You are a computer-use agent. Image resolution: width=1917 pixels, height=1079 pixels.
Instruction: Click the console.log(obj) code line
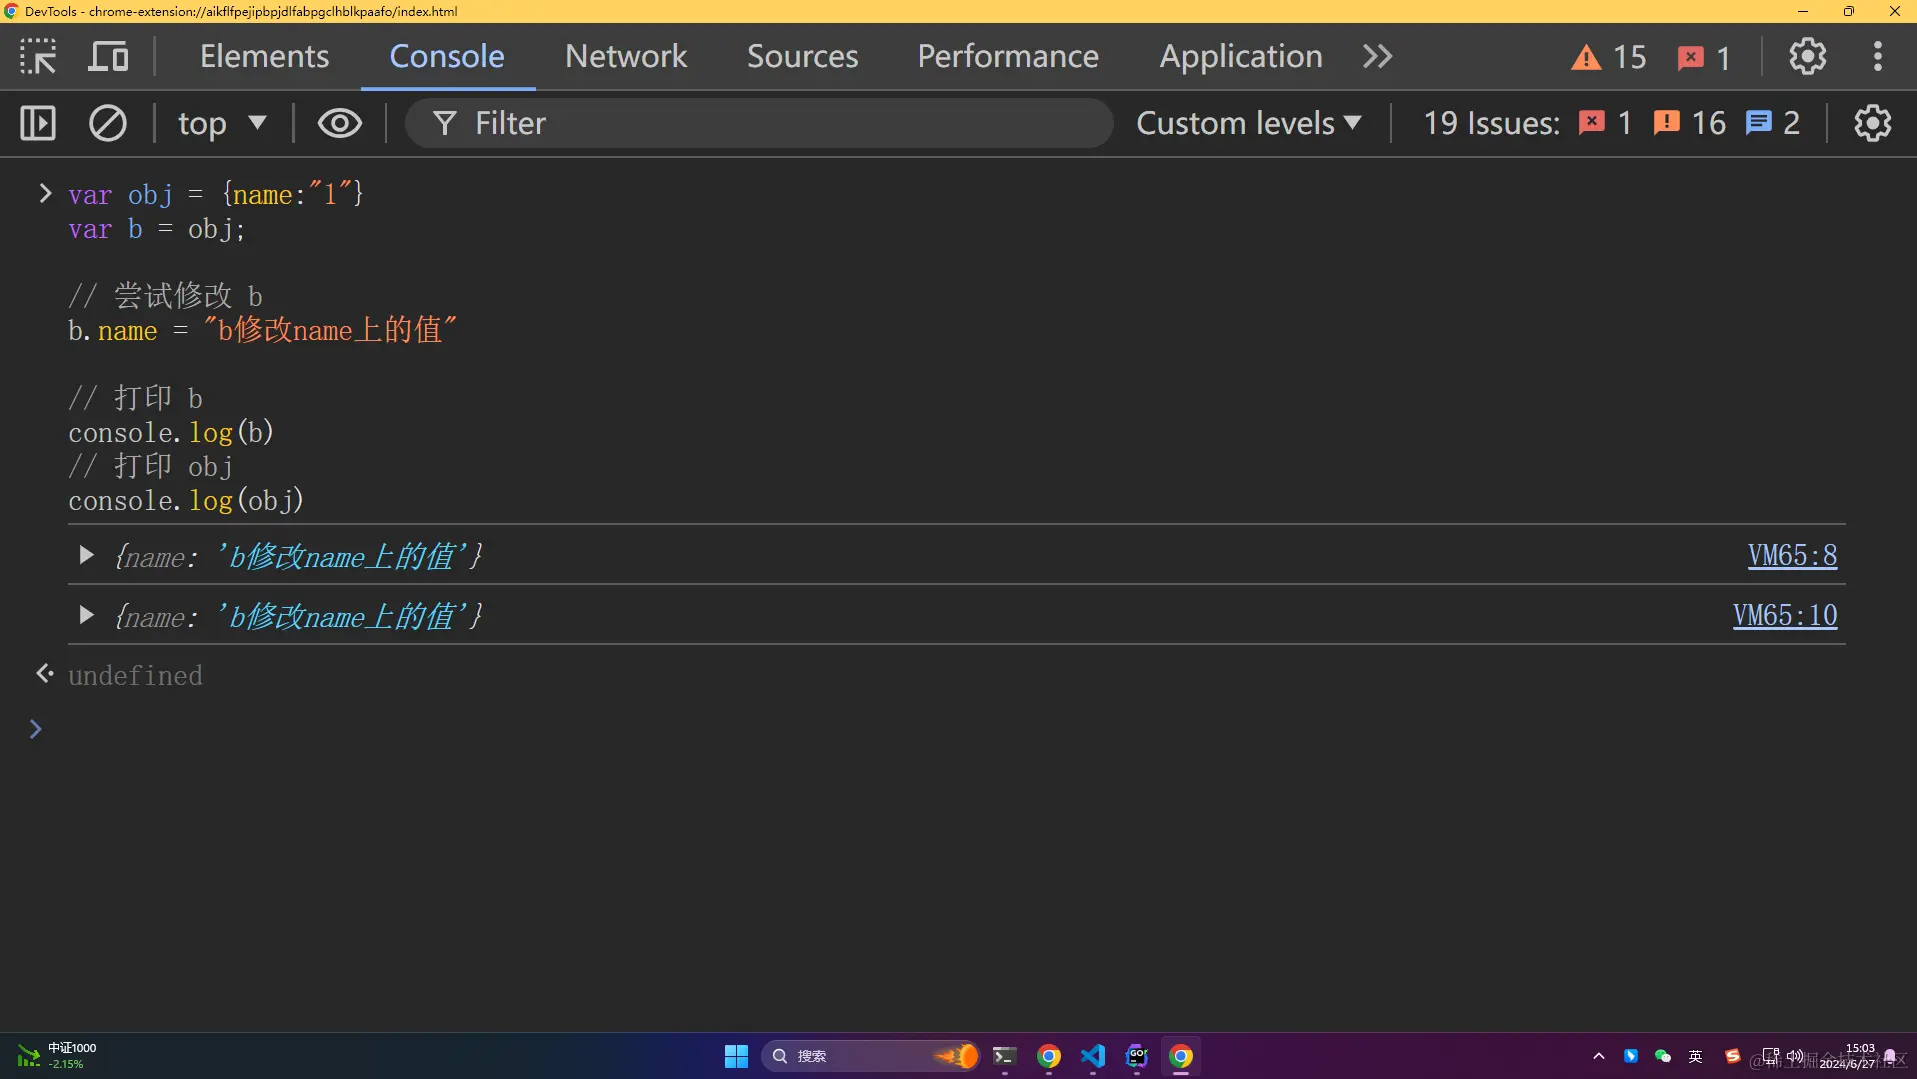pyautogui.click(x=186, y=500)
